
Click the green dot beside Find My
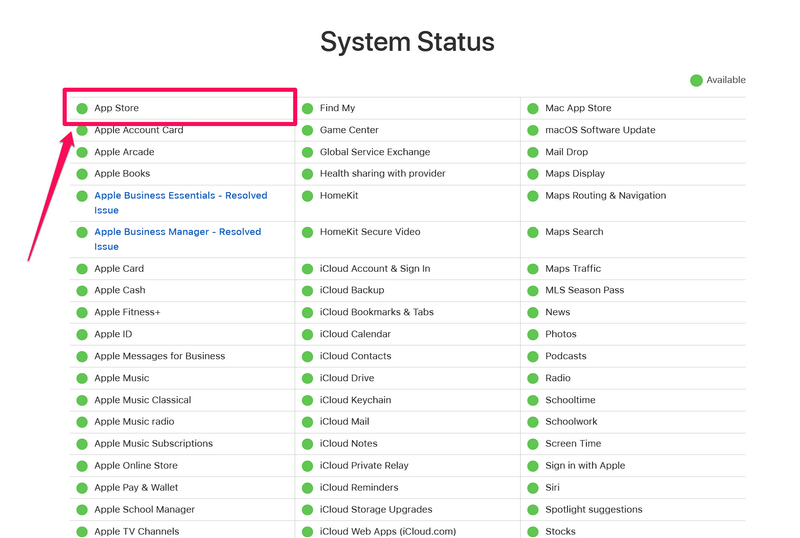click(308, 108)
